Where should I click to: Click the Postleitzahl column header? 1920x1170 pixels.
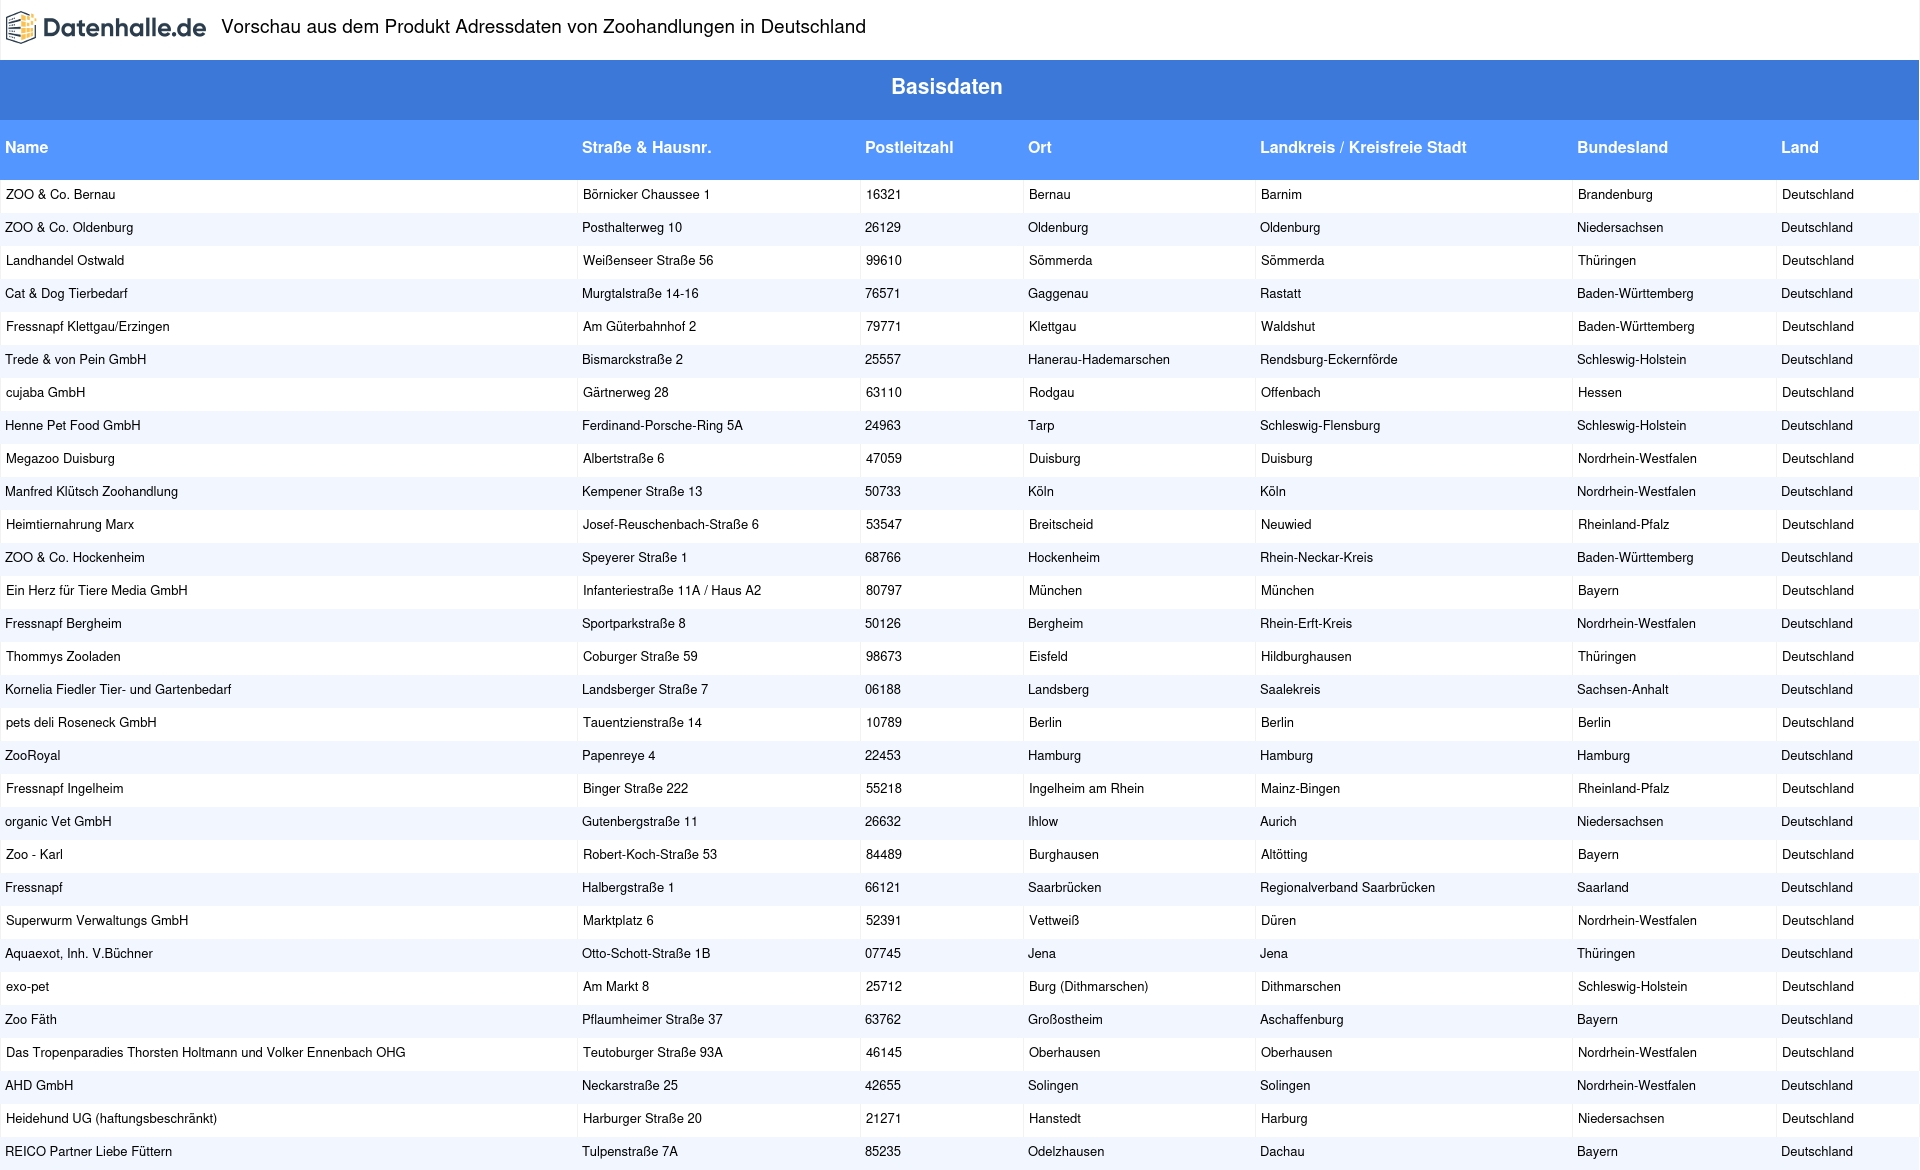click(x=909, y=148)
